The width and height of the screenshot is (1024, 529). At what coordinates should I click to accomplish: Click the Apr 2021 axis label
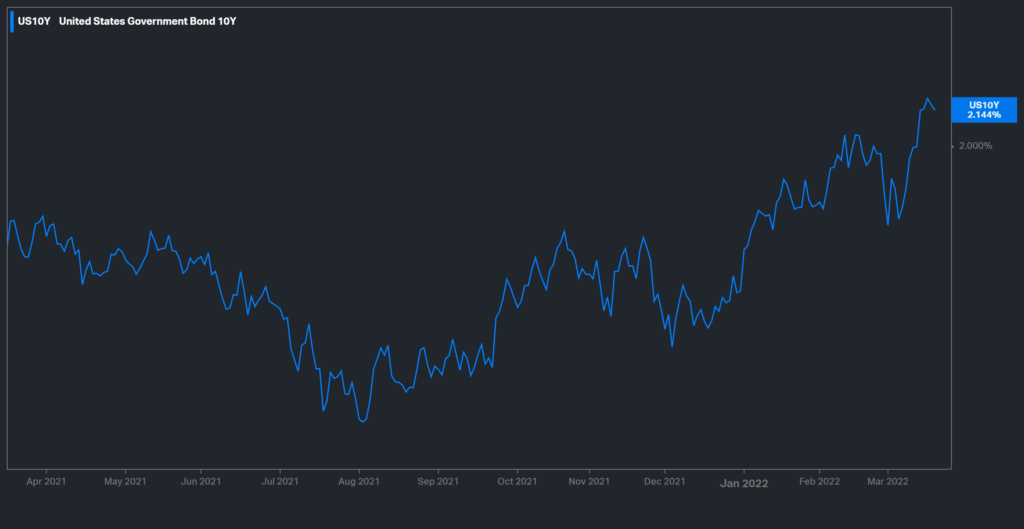pos(47,482)
